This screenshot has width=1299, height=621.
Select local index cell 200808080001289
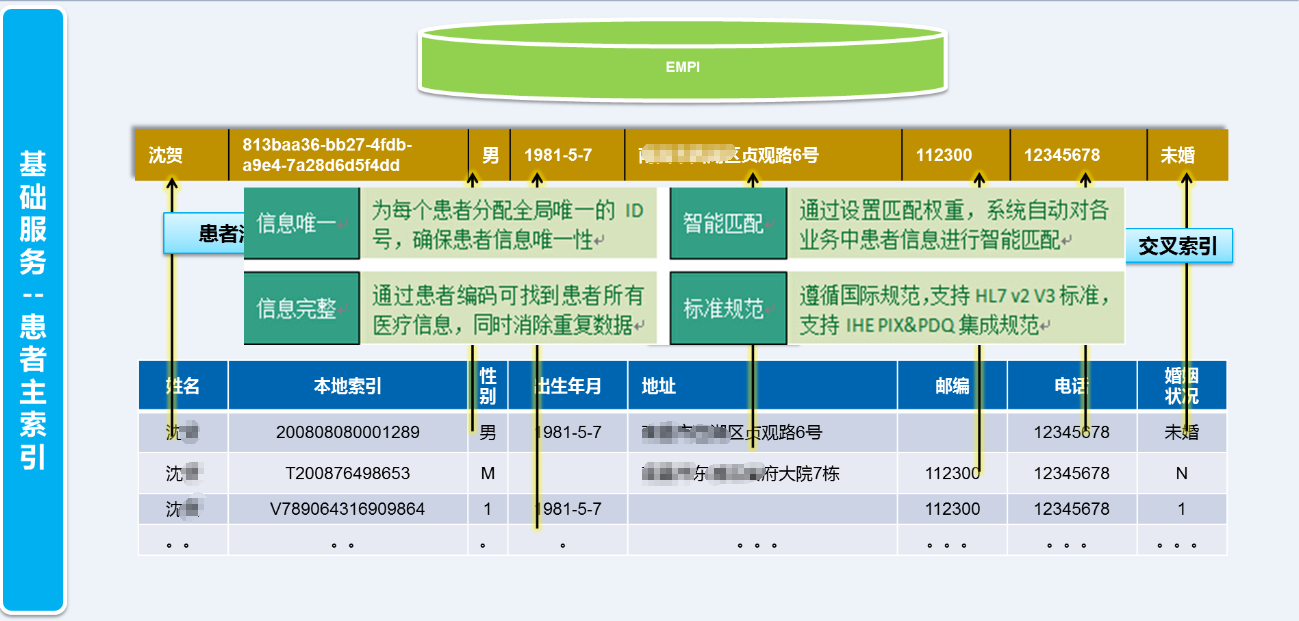click(x=347, y=433)
